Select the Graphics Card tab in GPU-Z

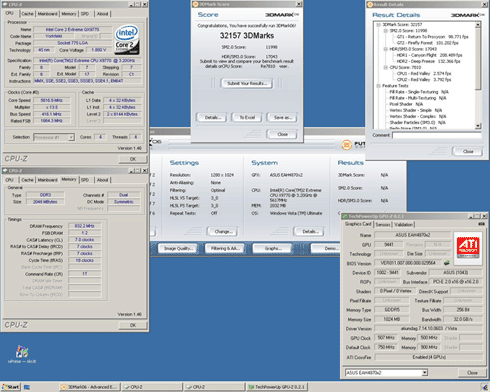(x=358, y=224)
